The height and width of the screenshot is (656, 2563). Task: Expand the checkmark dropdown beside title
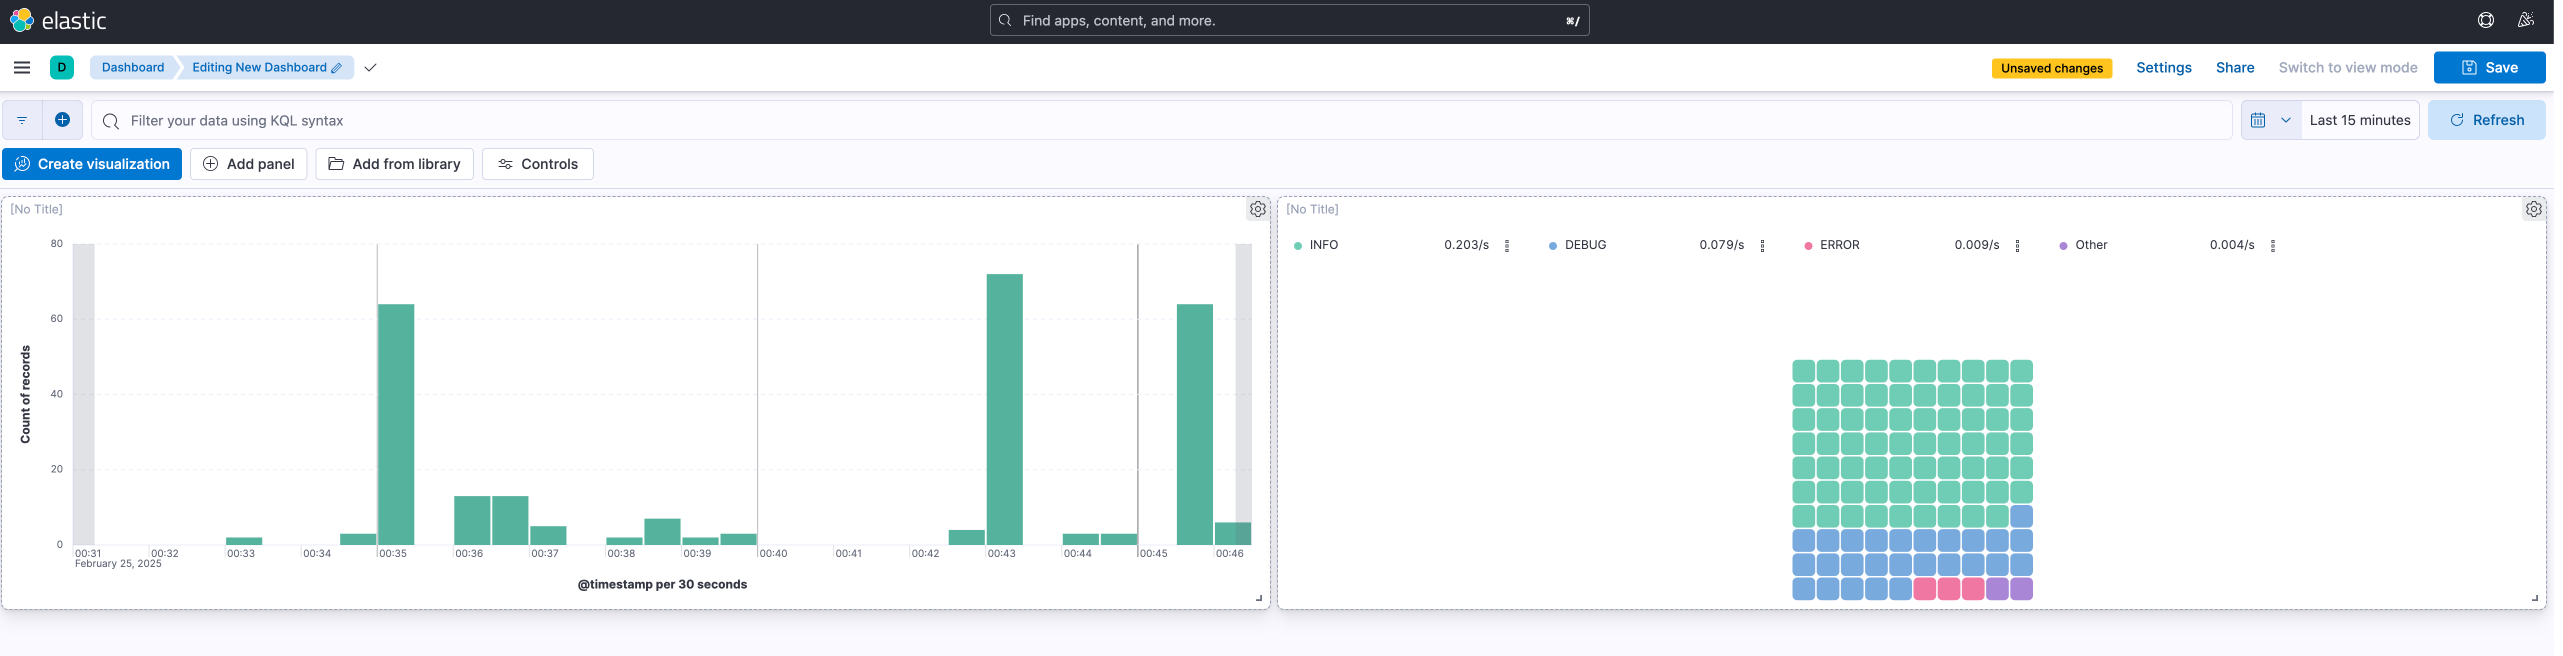click(370, 67)
